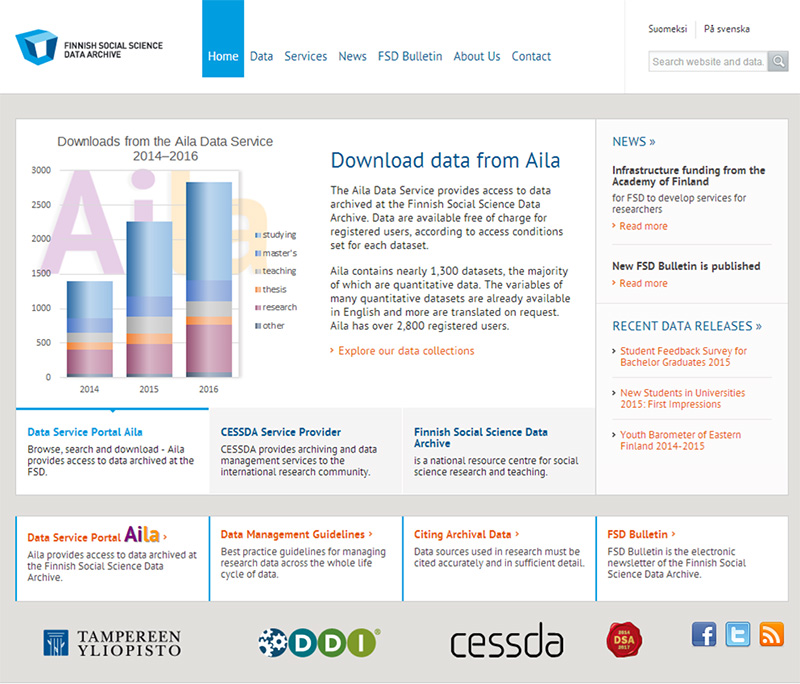Click the search website and data field
Image resolution: width=800 pixels, height=684 pixels.
708,62
